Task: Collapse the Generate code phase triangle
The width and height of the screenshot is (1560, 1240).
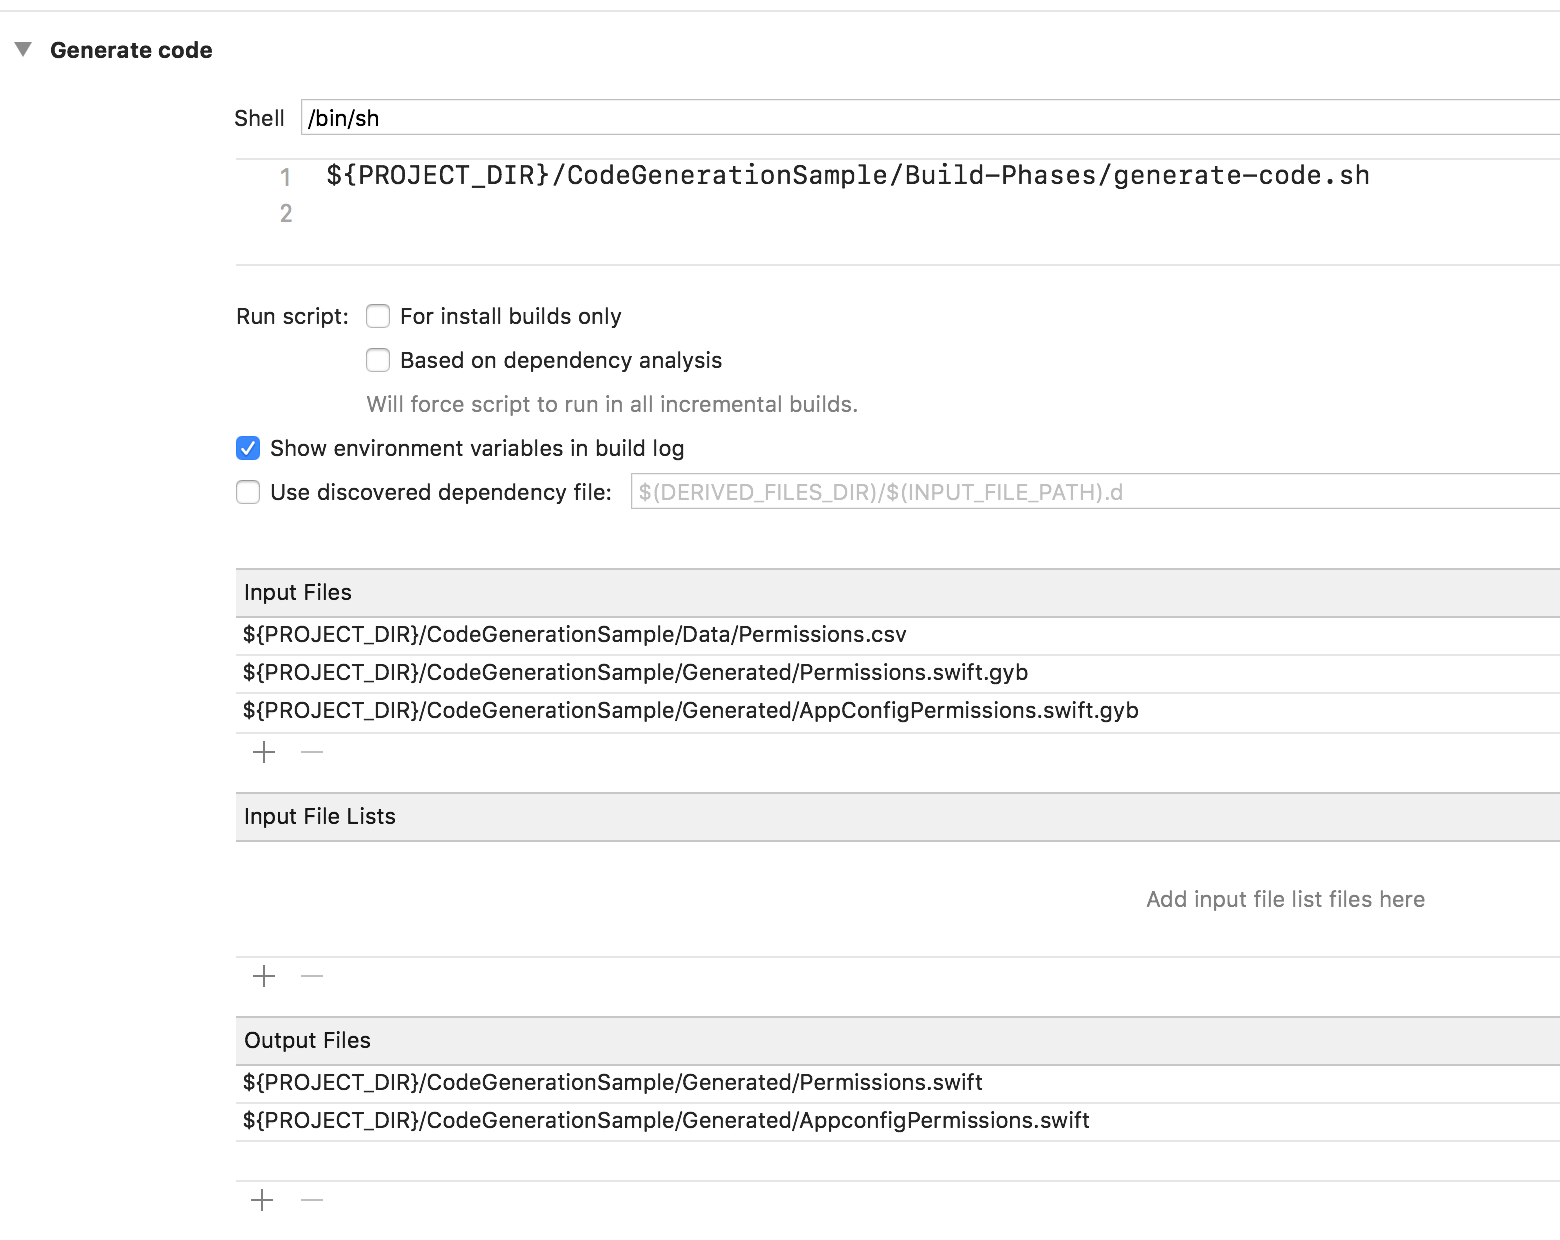Action: 23,50
